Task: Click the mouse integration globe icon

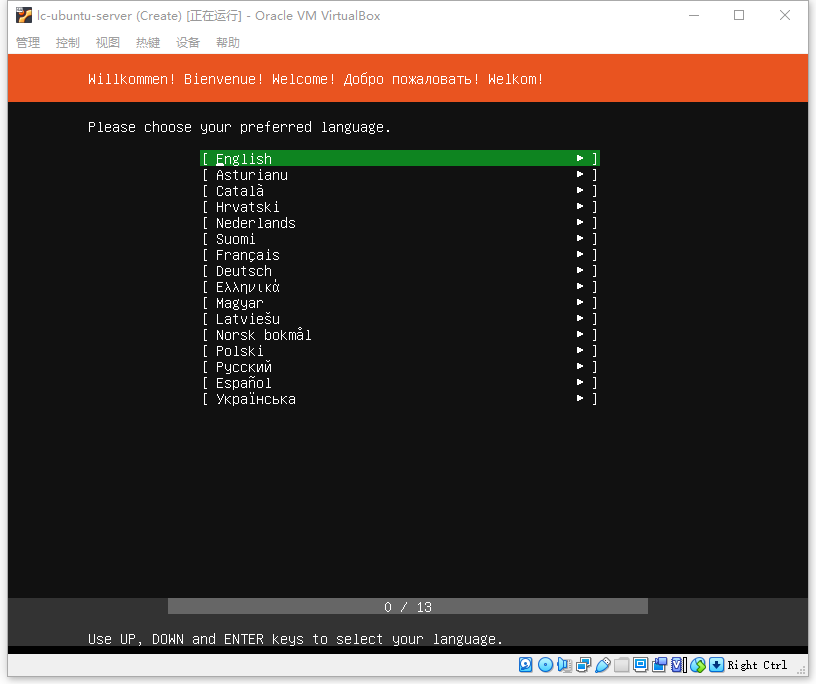Action: 698,665
